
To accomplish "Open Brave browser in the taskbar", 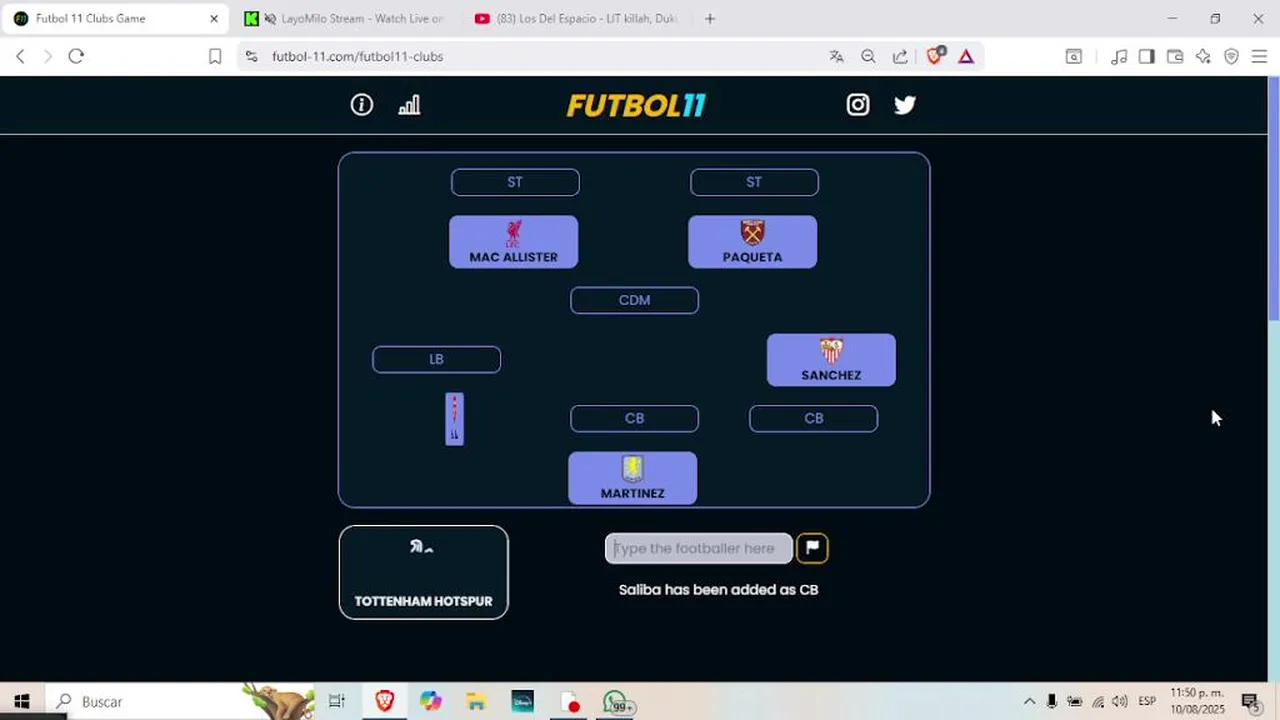I will 385,701.
